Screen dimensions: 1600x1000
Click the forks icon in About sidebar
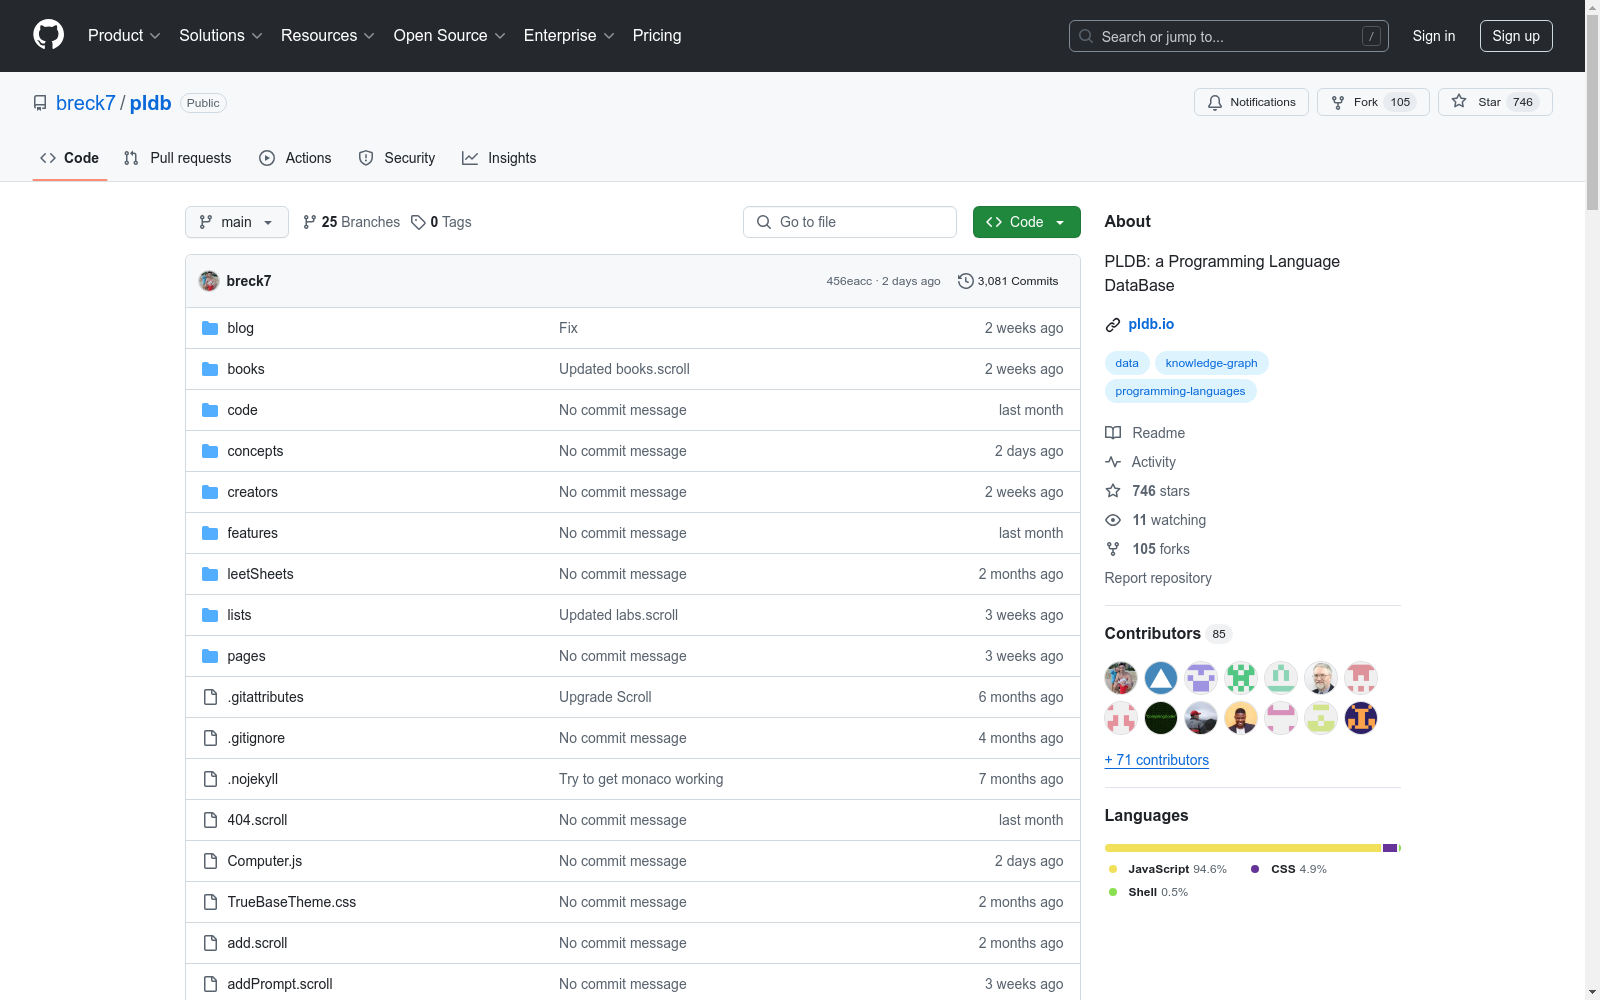[x=1113, y=549]
